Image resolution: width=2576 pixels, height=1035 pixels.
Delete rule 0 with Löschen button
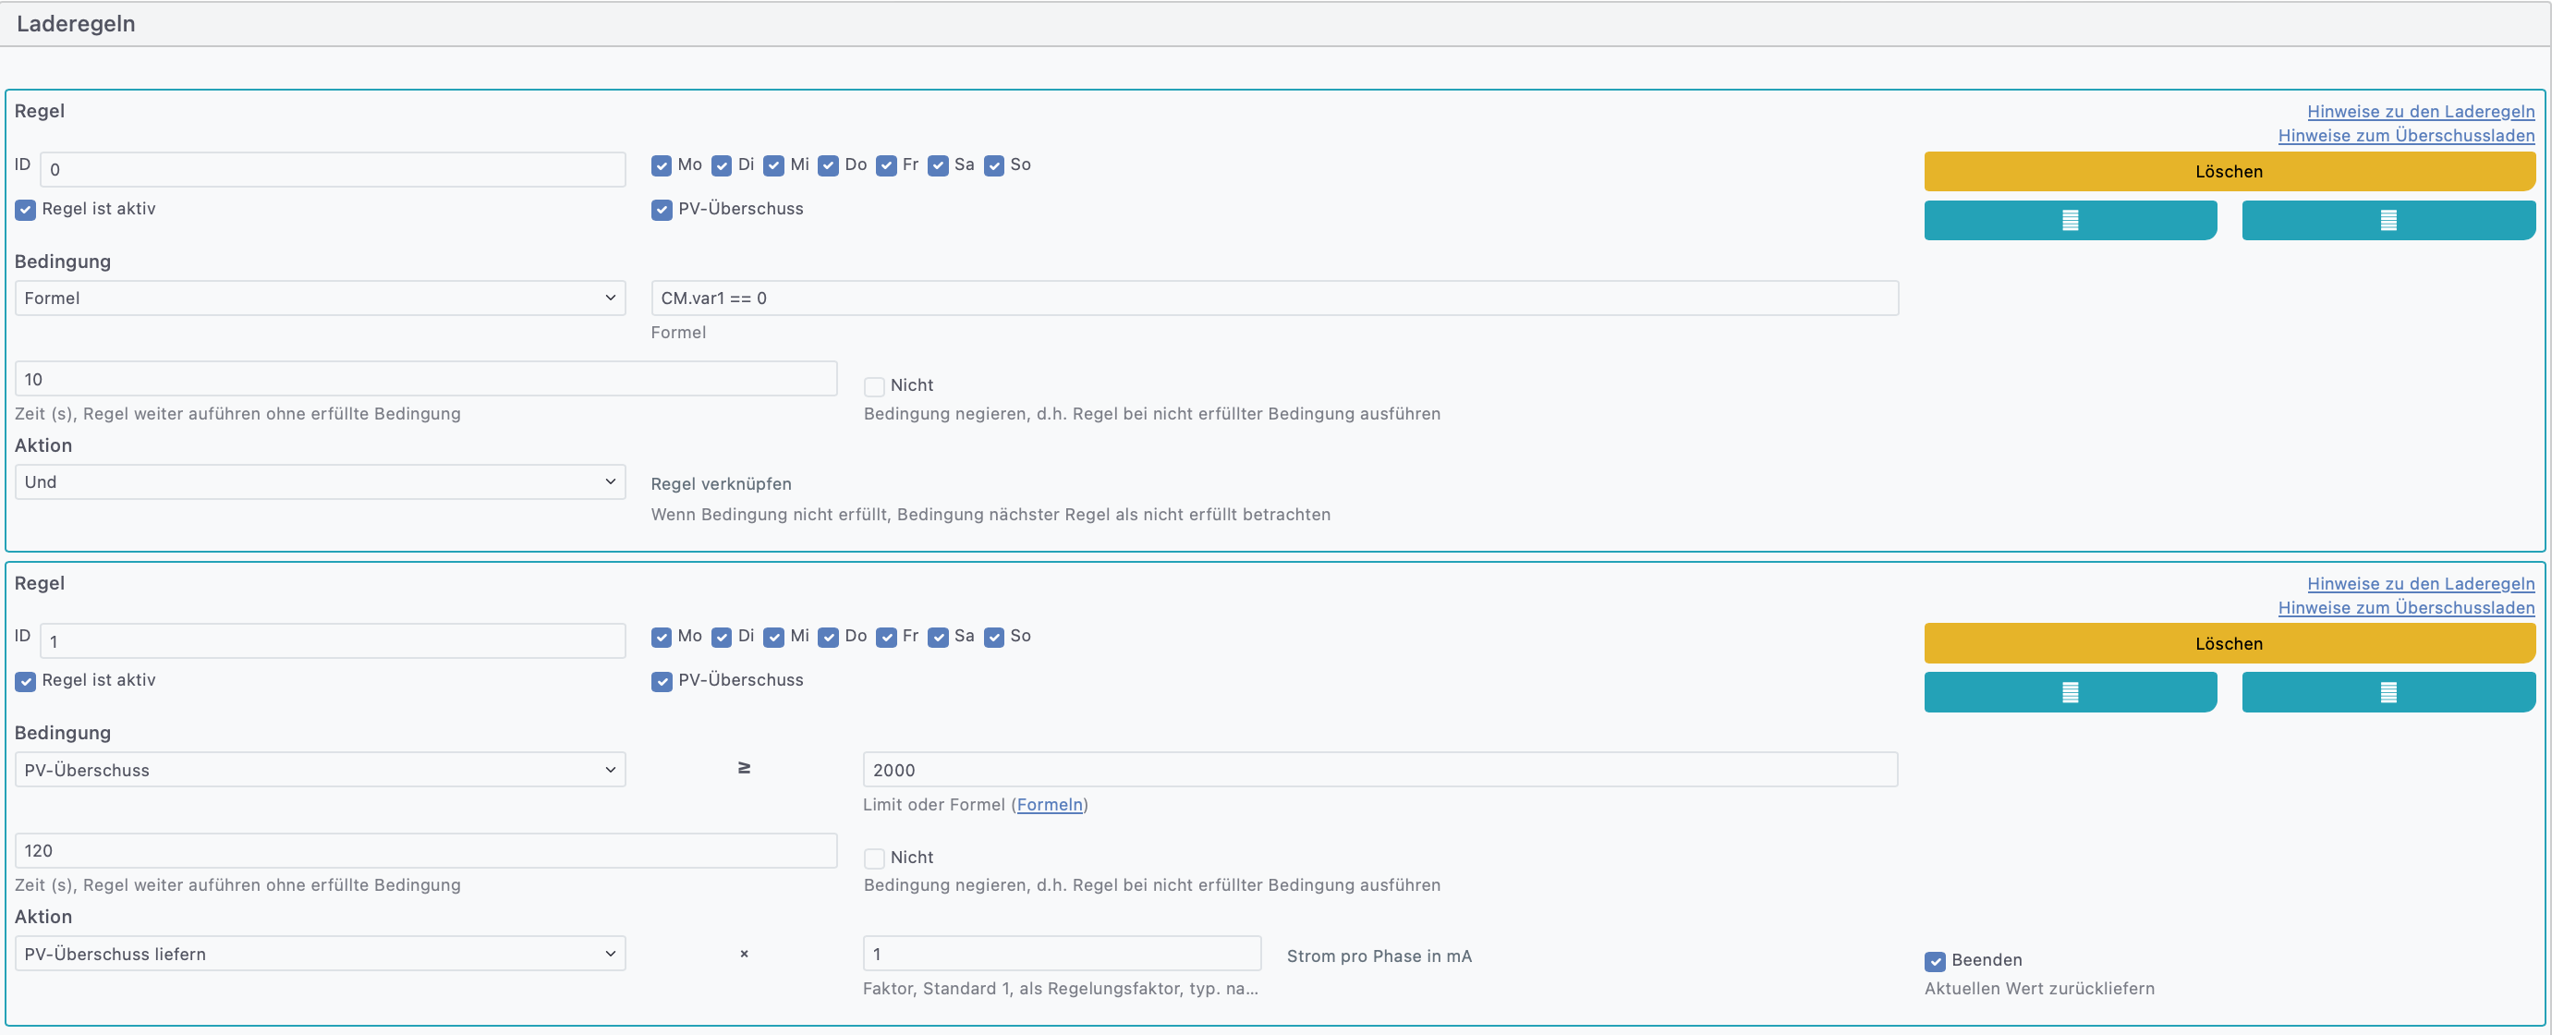coord(2229,172)
